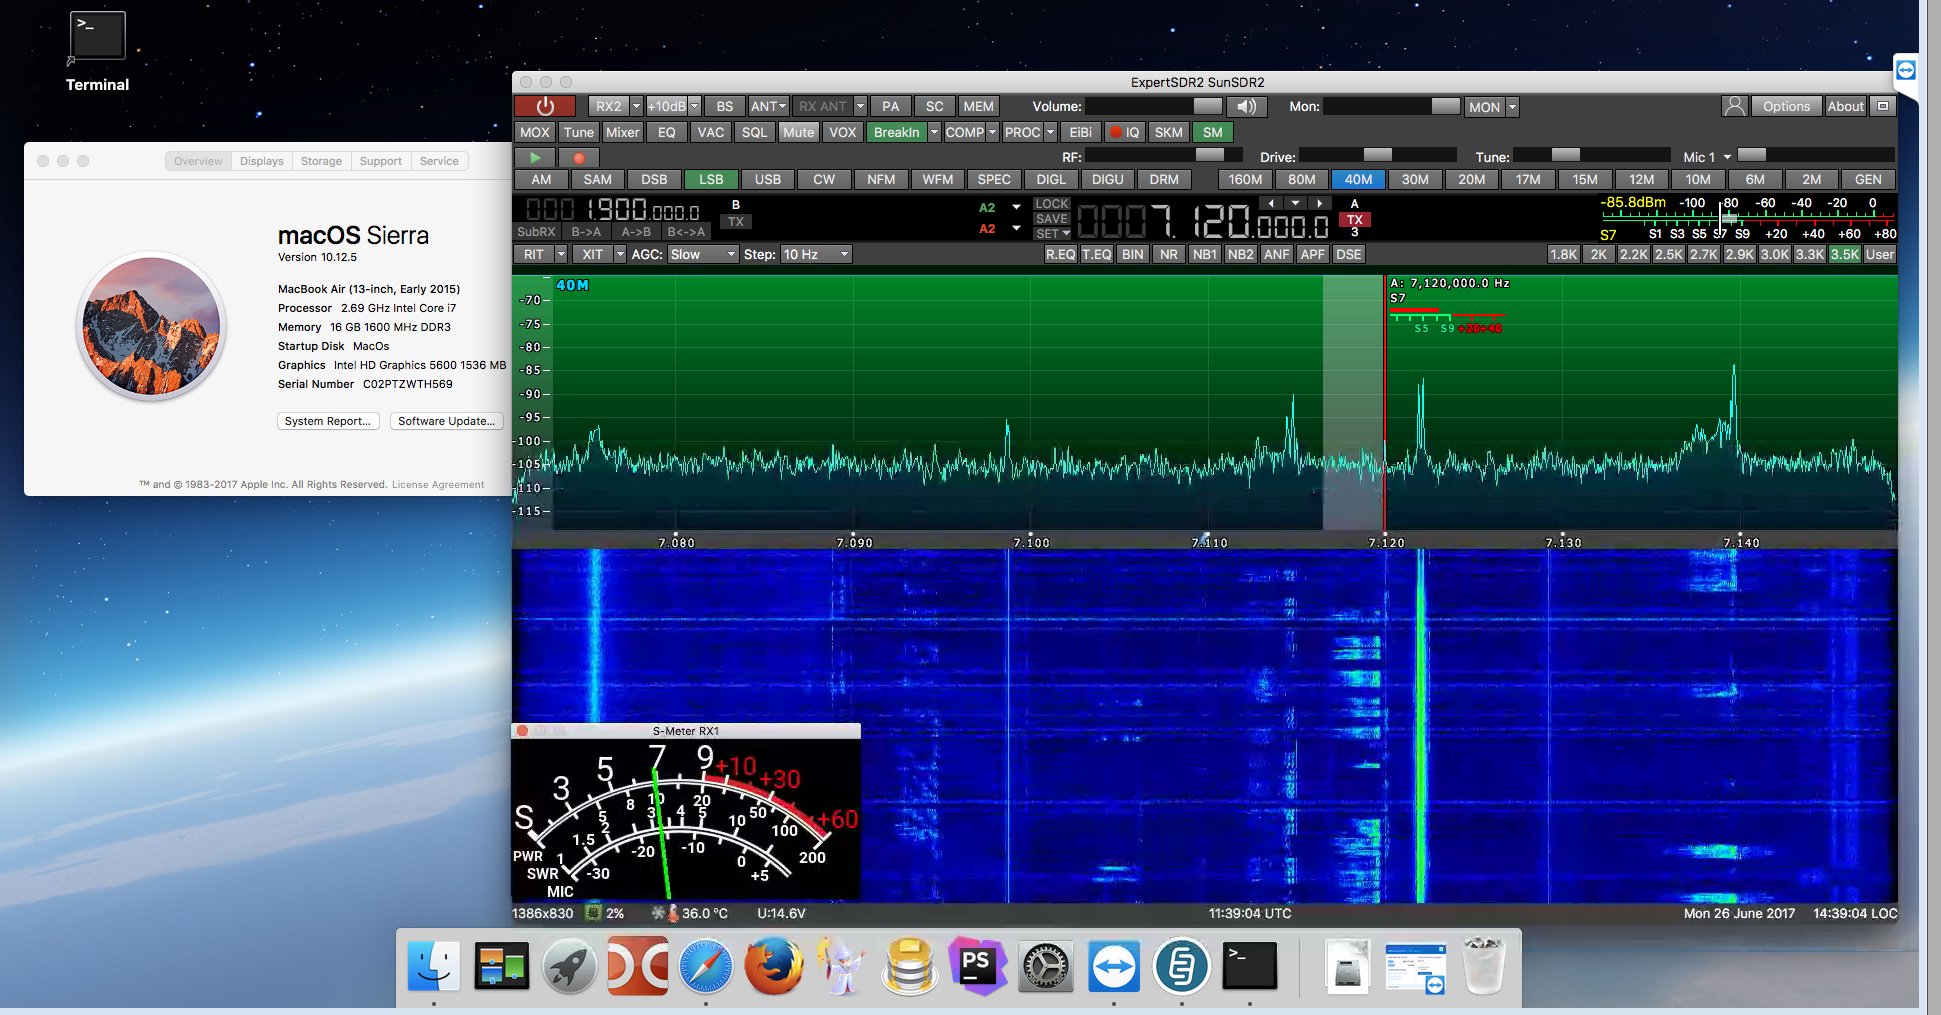
Task: Switch to Displays tab in About This Mac
Action: pos(261,161)
